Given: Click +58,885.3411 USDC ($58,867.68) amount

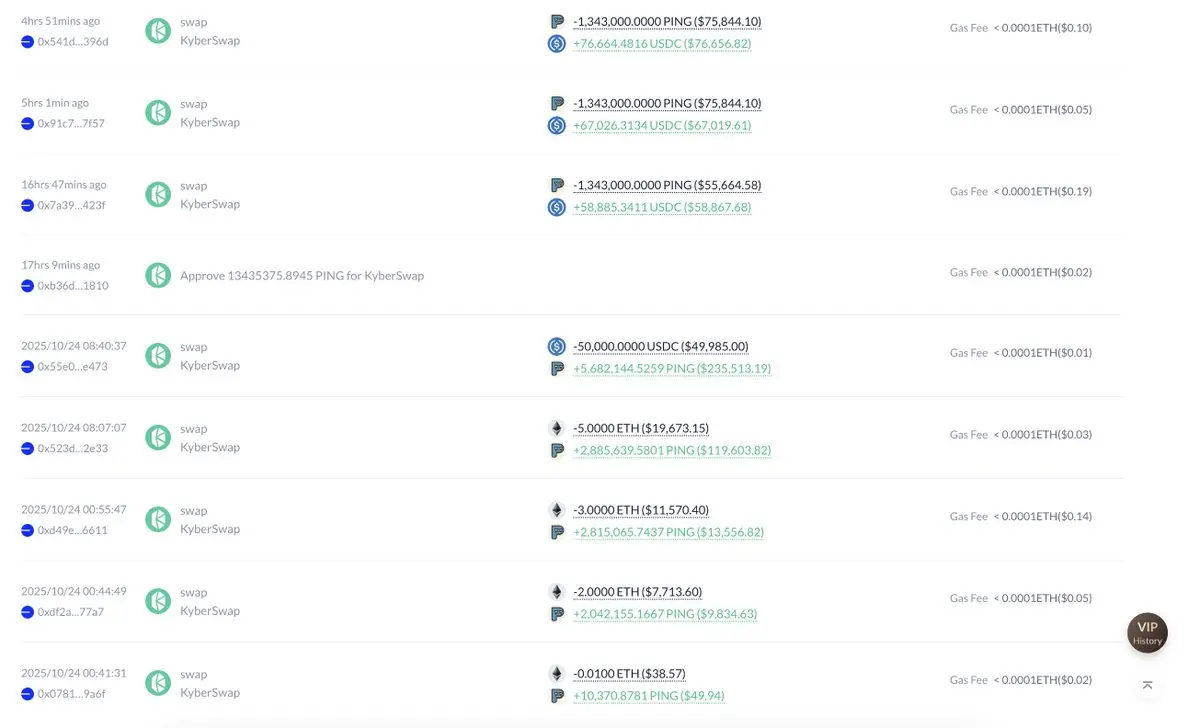Looking at the screenshot, I should pyautogui.click(x=662, y=208).
